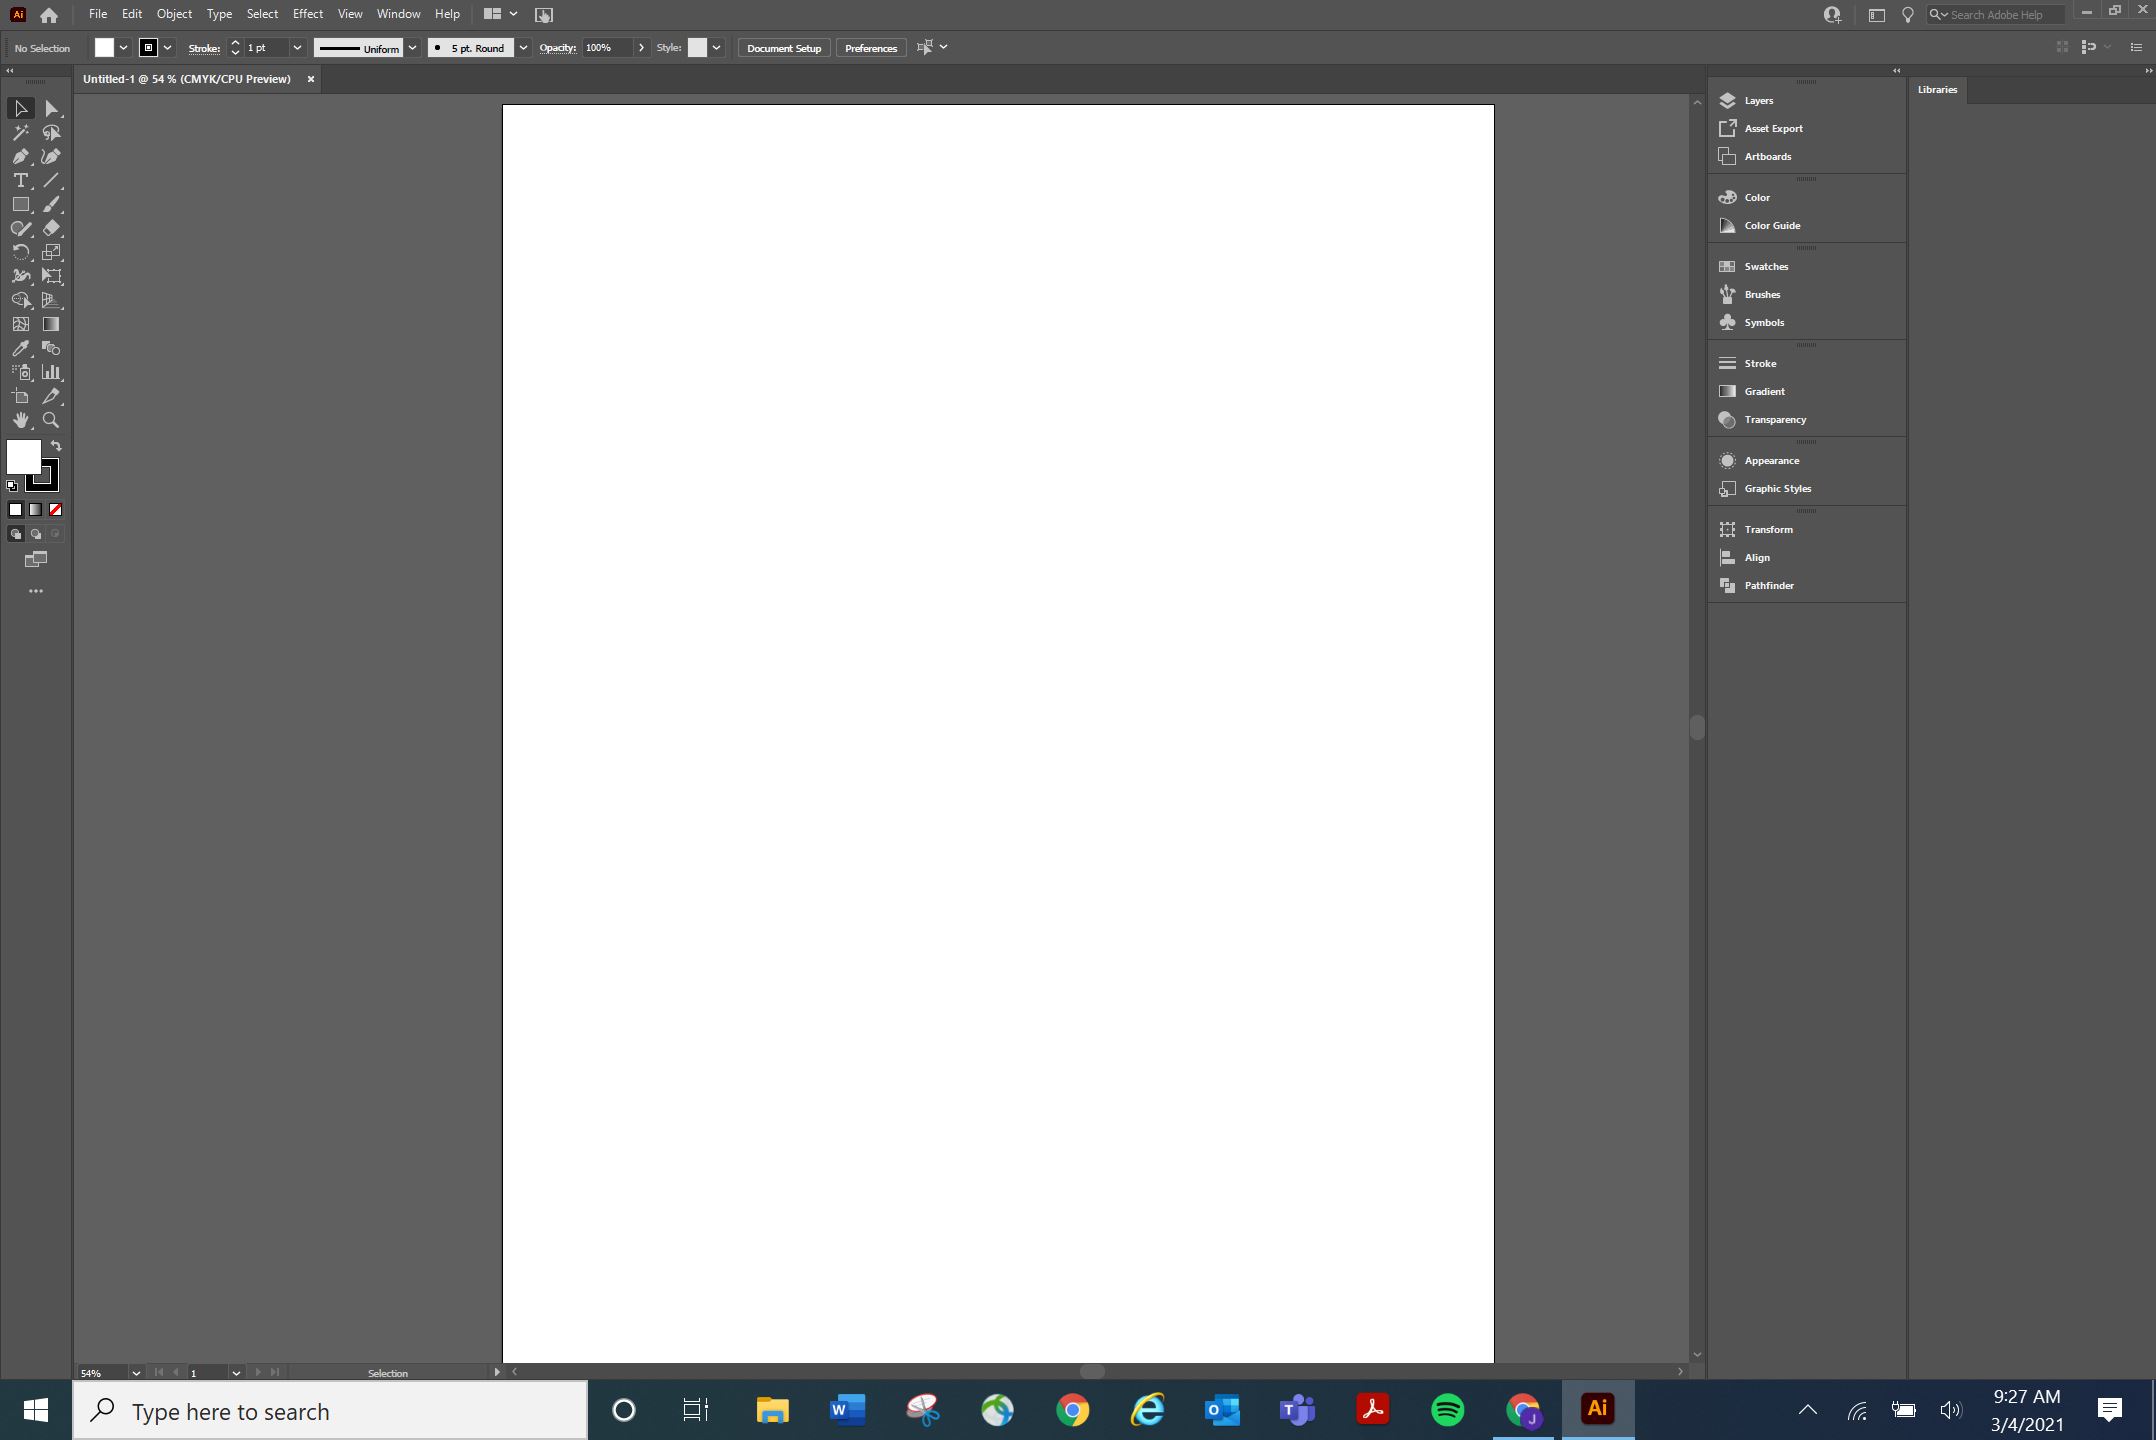This screenshot has width=2156, height=1440.
Task: Click the Zoom tool
Action: click(50, 419)
